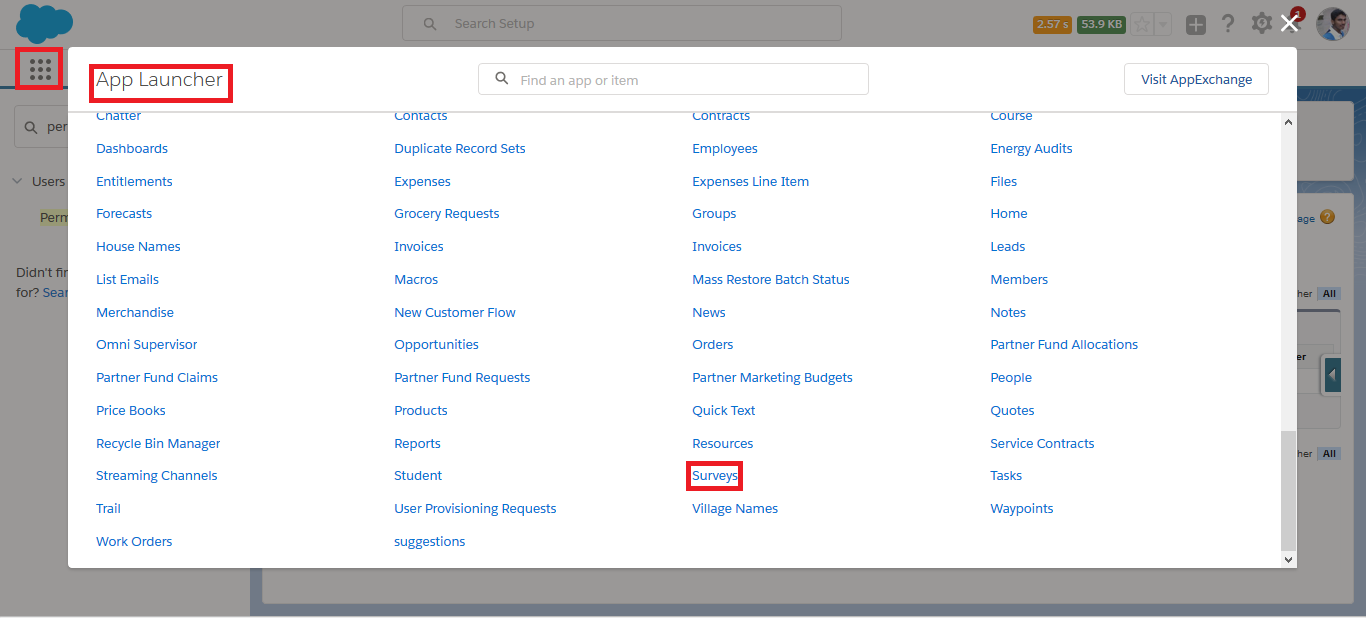
Task: Open Reports
Action: (417, 443)
